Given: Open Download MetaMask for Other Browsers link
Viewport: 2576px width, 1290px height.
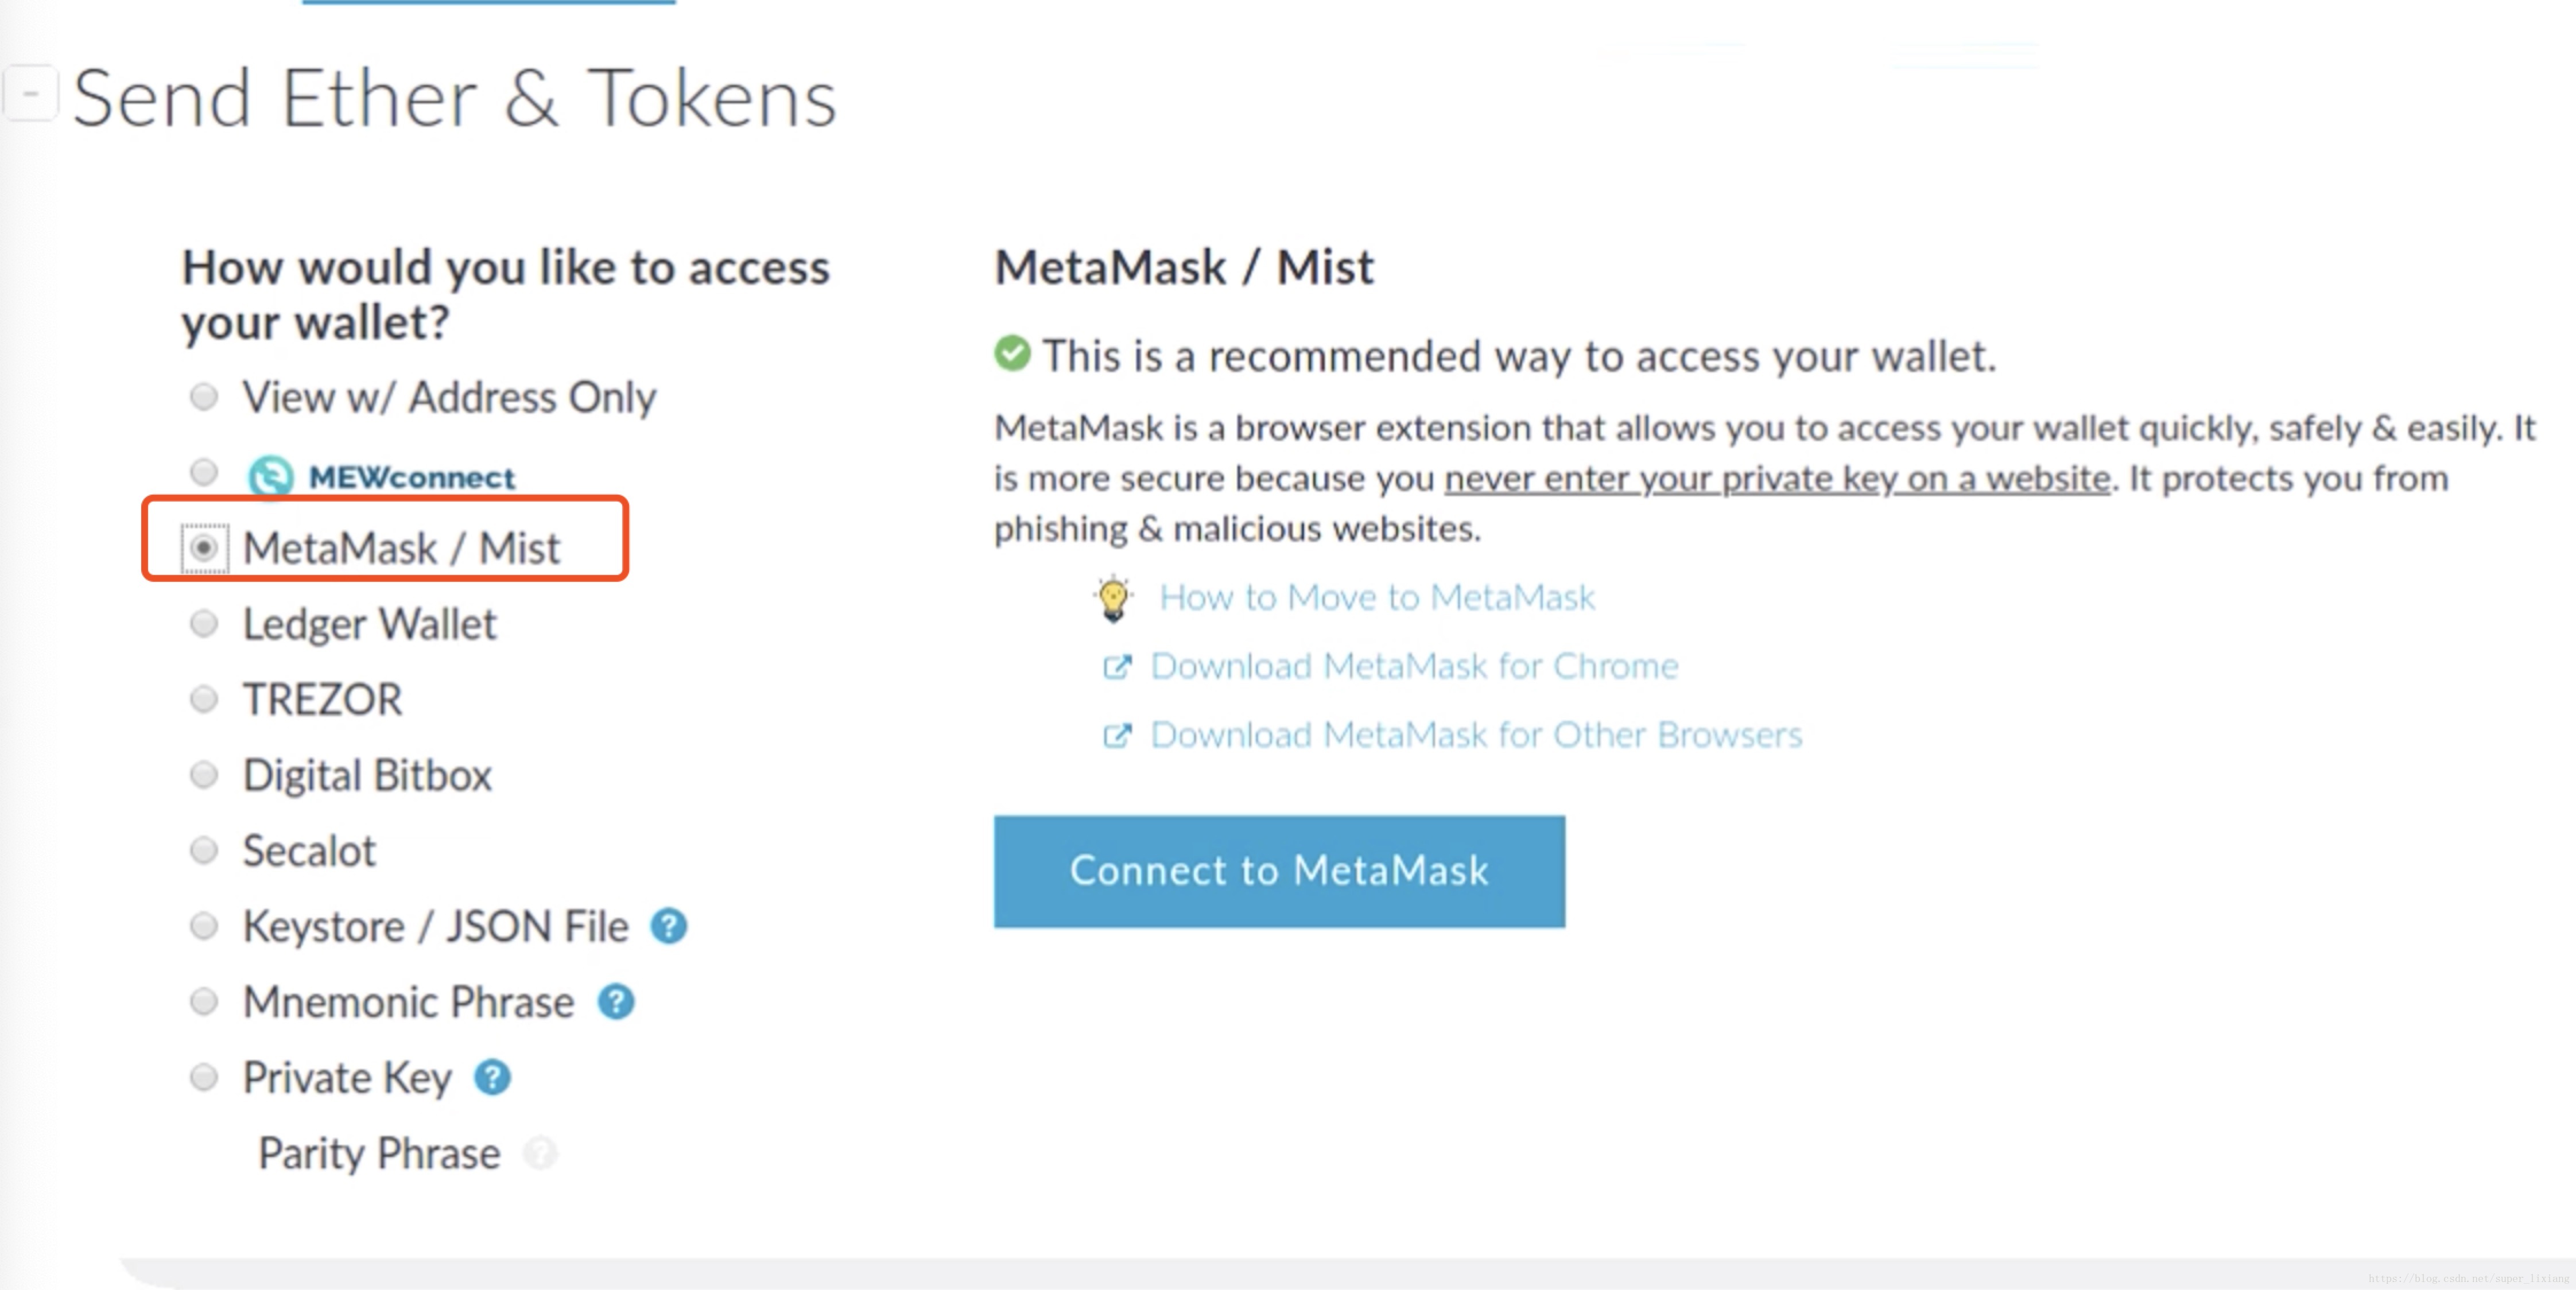Looking at the screenshot, I should tap(1476, 735).
